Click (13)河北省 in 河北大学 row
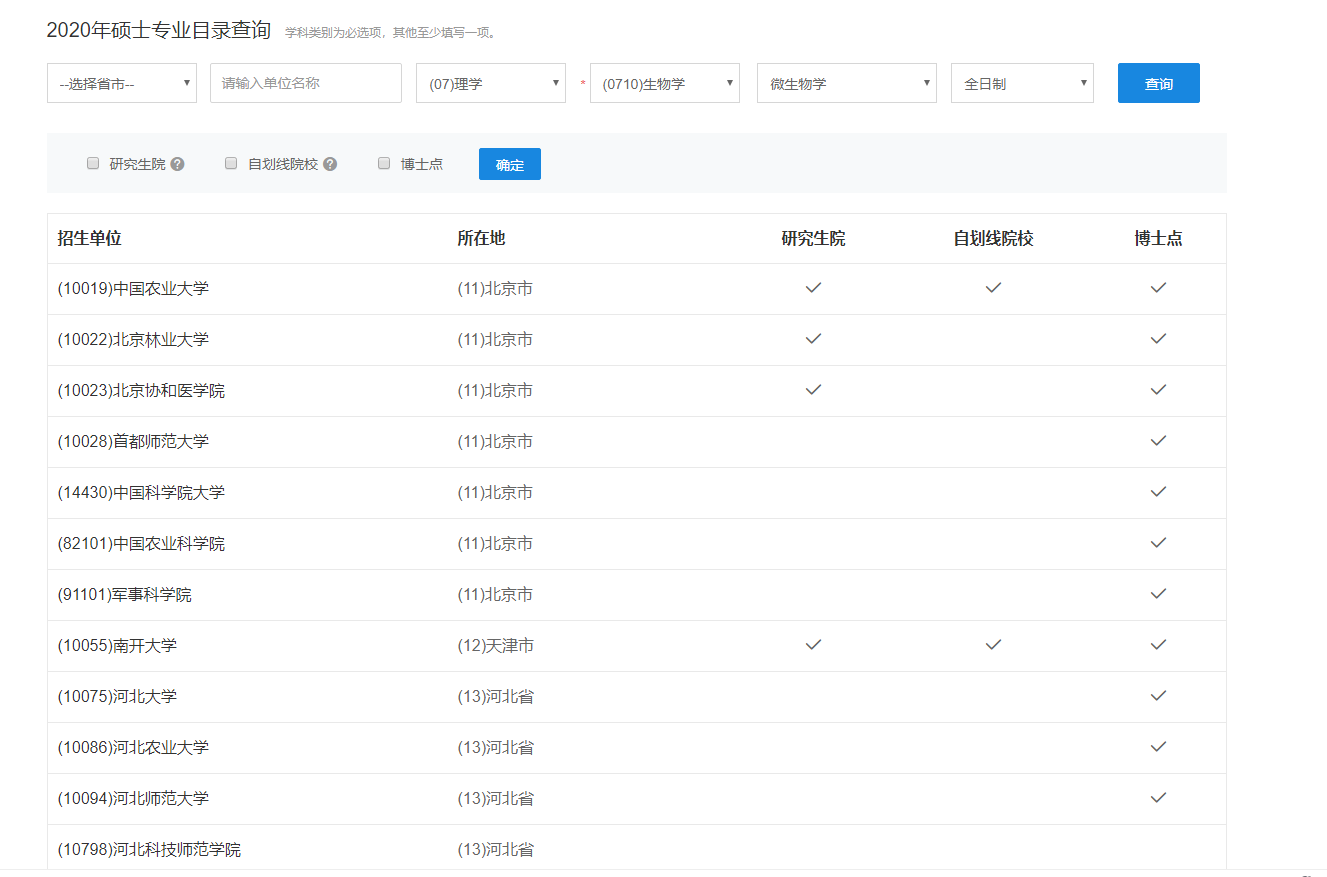 [x=495, y=697]
